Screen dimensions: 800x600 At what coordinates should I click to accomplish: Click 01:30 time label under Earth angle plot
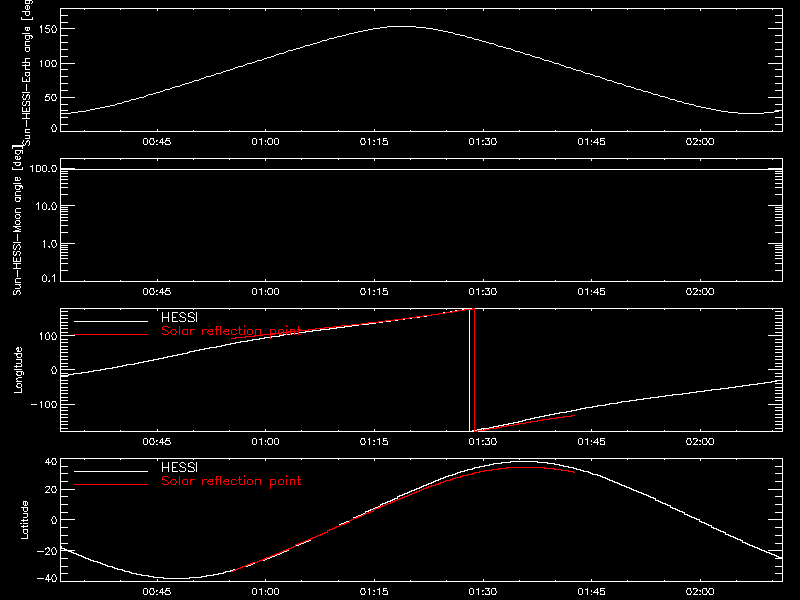coord(483,141)
